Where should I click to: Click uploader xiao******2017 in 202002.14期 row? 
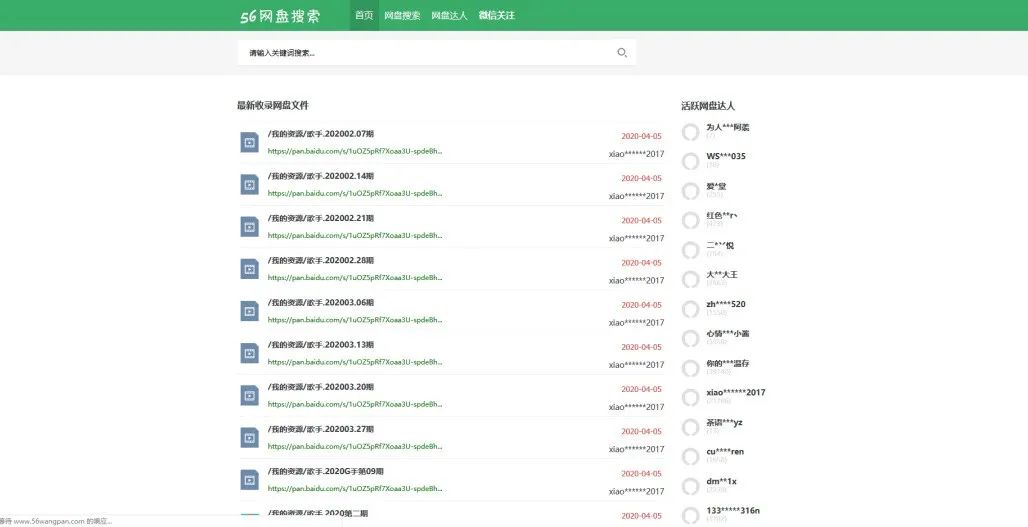(636, 196)
